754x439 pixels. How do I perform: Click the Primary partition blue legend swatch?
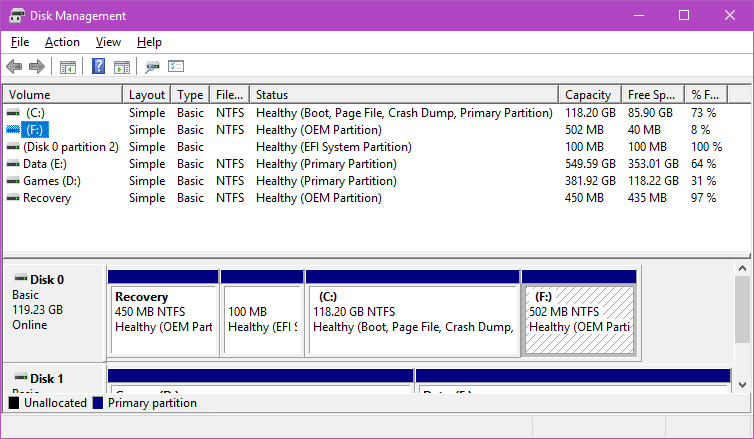(x=97, y=404)
